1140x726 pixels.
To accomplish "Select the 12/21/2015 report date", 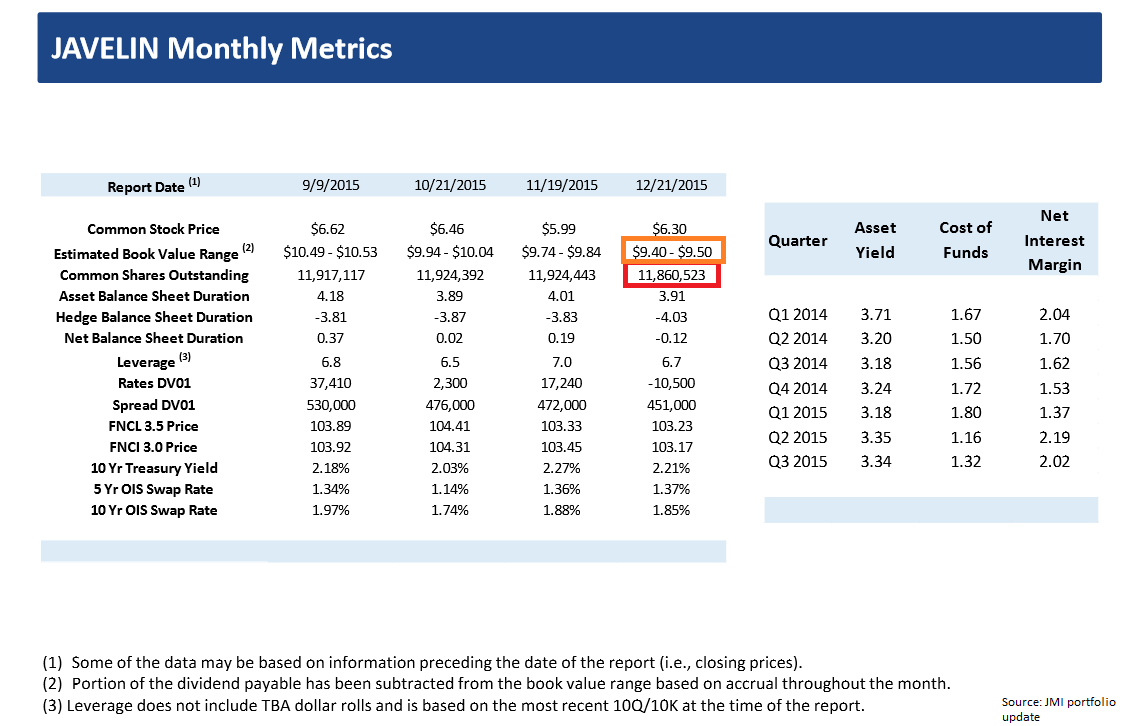I will pos(672,185).
